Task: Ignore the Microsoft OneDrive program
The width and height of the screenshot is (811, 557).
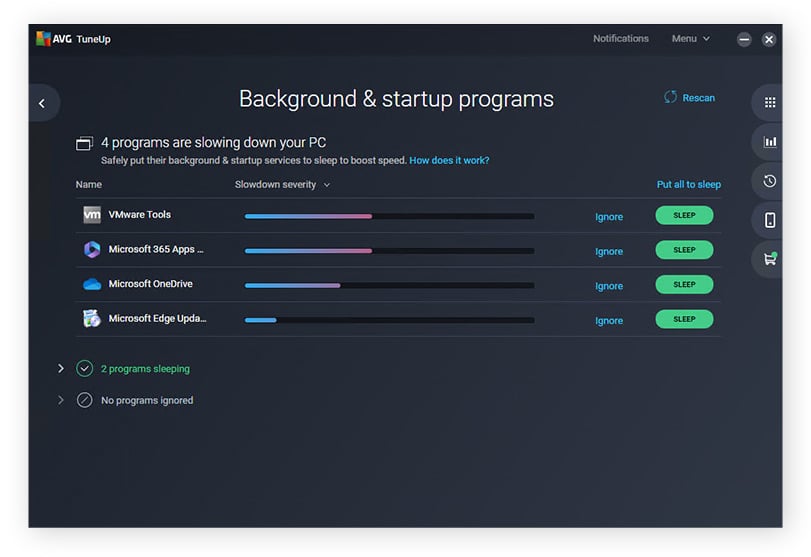Action: (608, 286)
